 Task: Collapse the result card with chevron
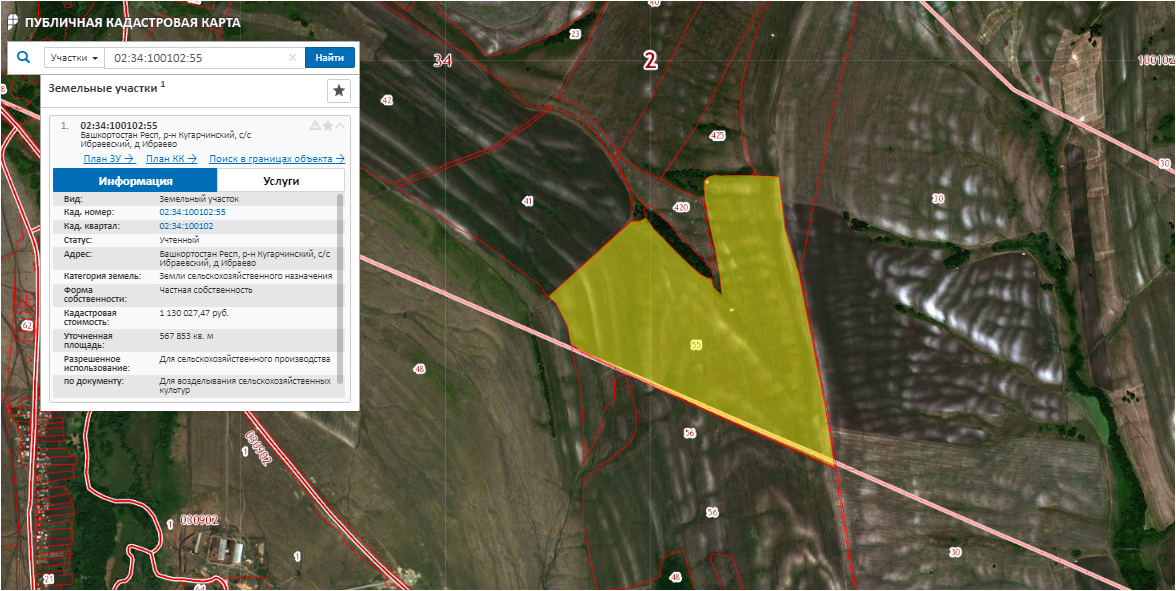[x=340, y=126]
